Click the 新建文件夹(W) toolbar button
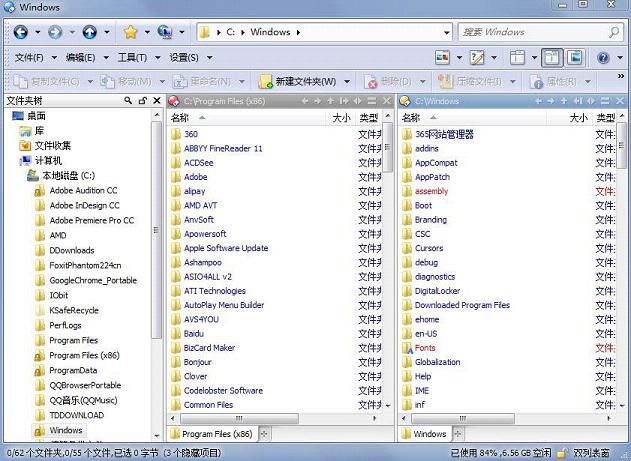Screen dimensions: 631x461 pos(305,81)
